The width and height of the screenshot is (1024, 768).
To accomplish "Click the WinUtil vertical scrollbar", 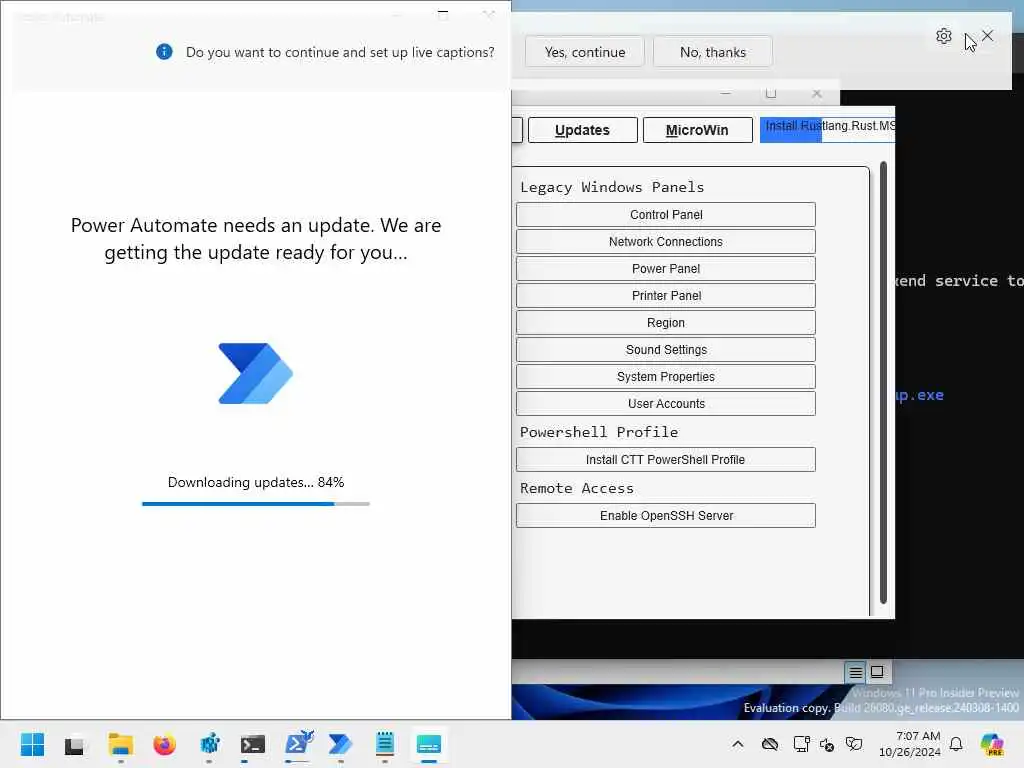I will point(883,383).
